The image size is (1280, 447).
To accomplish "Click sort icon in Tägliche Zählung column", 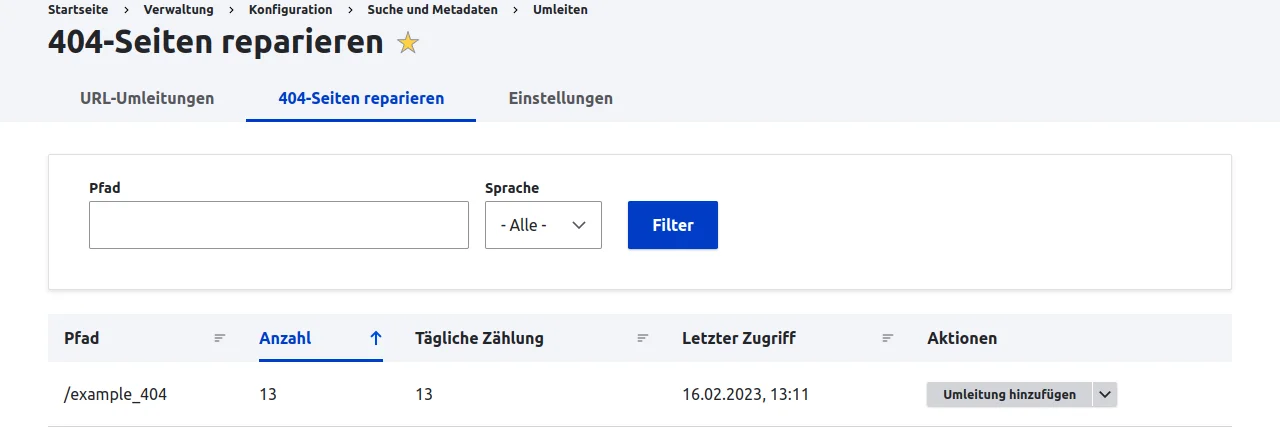I will tap(643, 338).
